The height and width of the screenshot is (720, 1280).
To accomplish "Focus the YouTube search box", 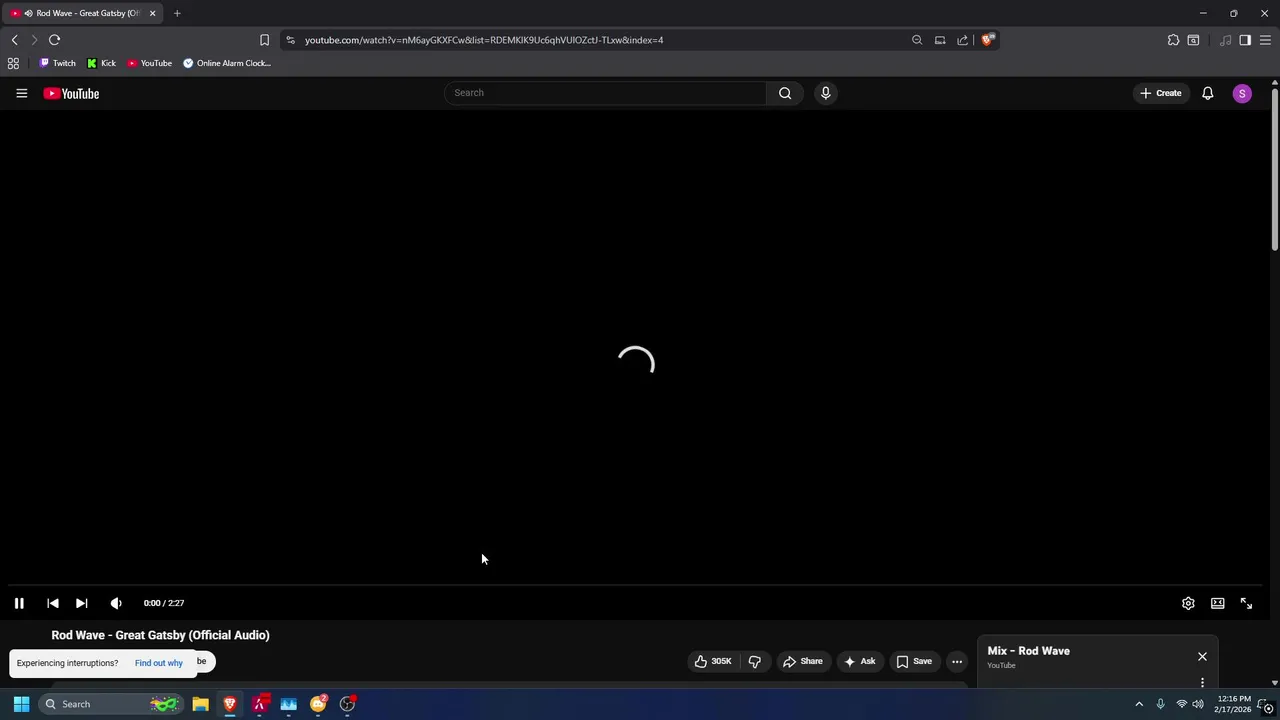I will 605,93.
